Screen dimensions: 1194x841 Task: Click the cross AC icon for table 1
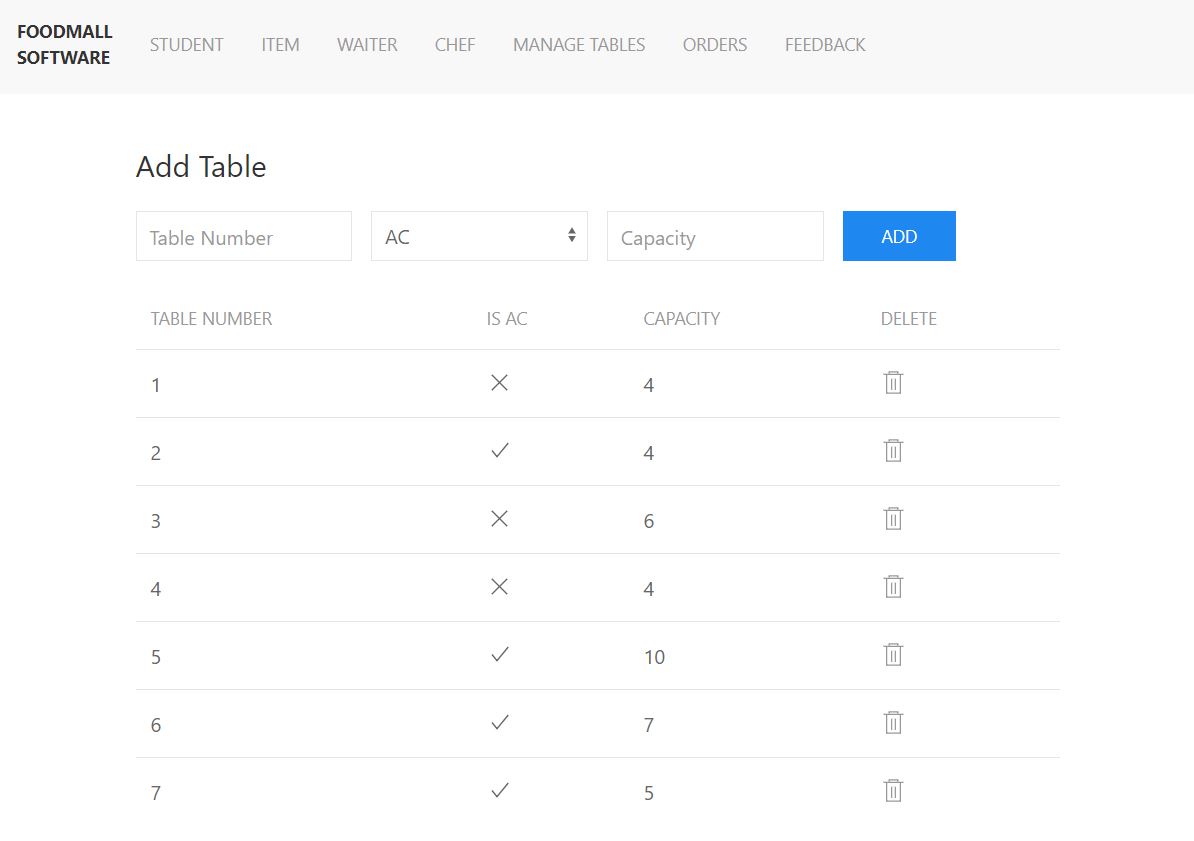pyautogui.click(x=500, y=382)
